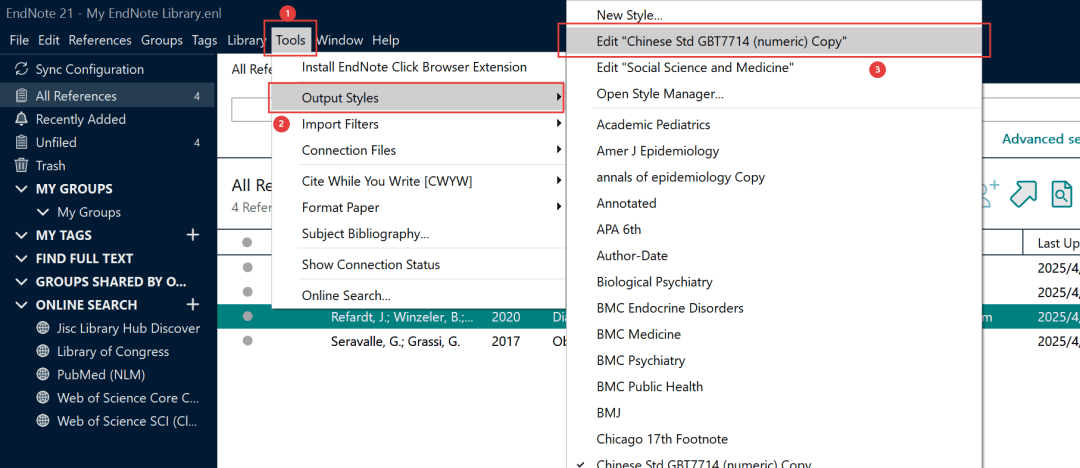Click the share arrow toolbar icon
This screenshot has height=468, width=1080.
click(x=1023, y=194)
